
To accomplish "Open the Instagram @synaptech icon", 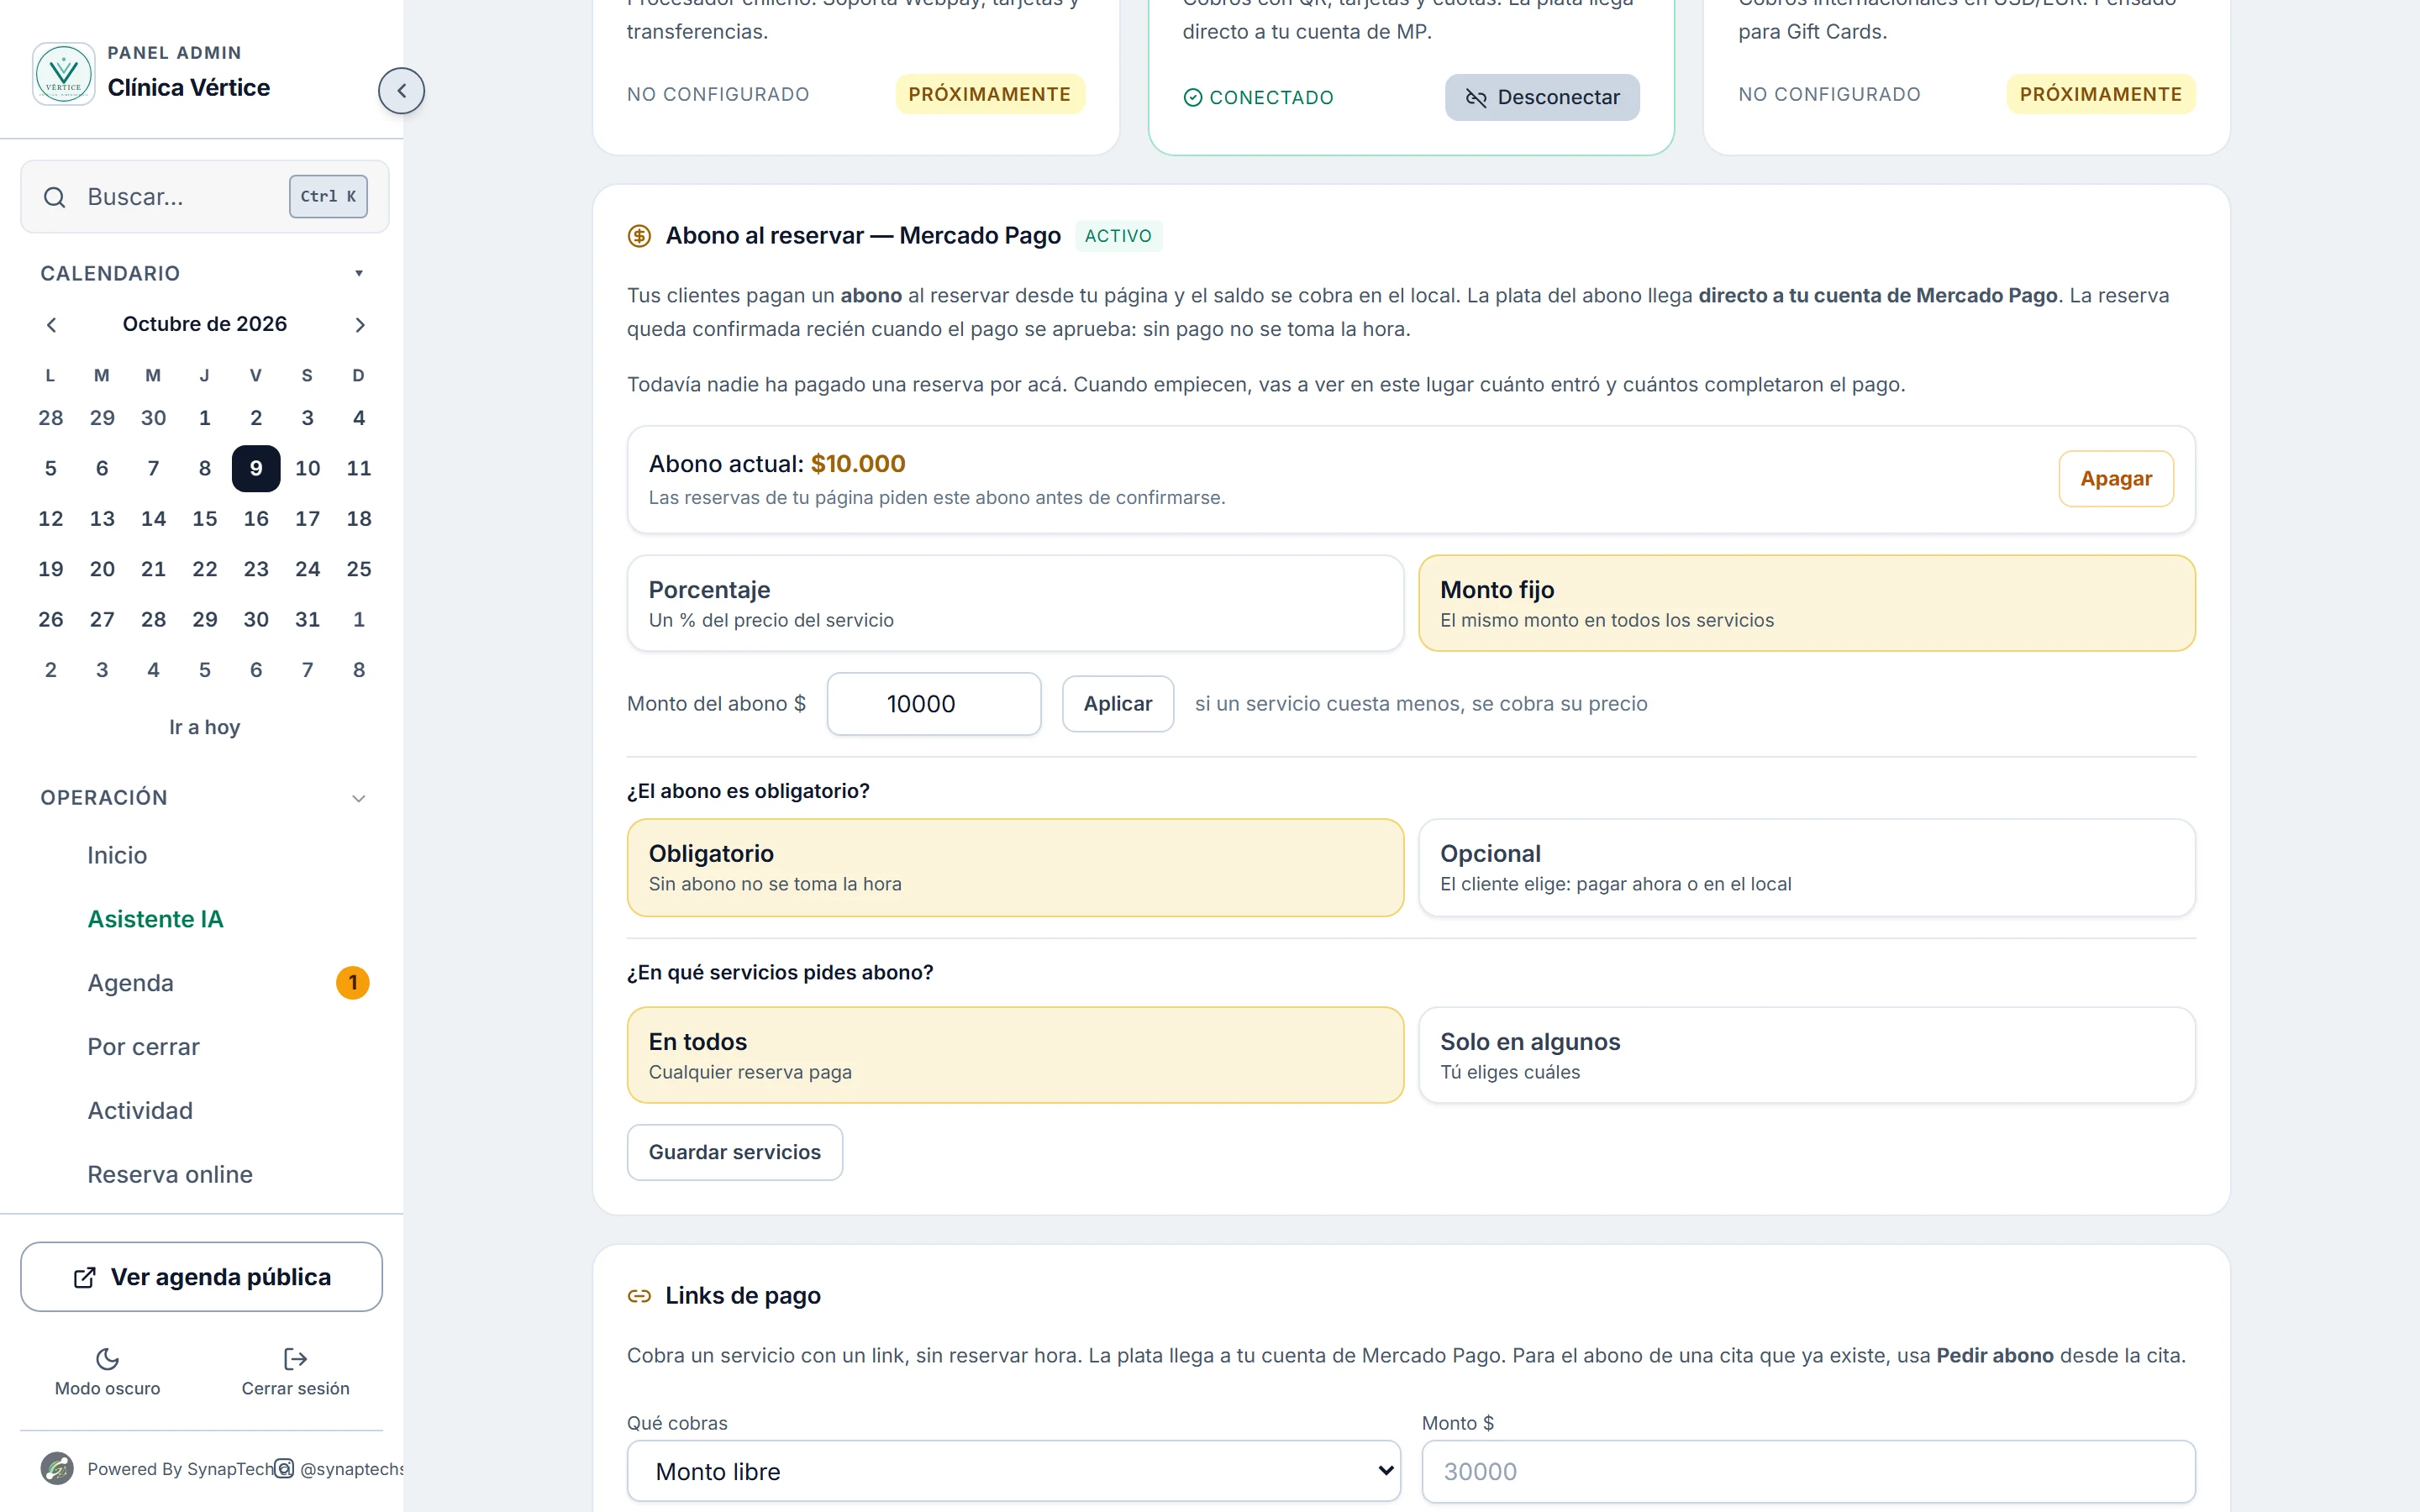I will click(x=285, y=1468).
